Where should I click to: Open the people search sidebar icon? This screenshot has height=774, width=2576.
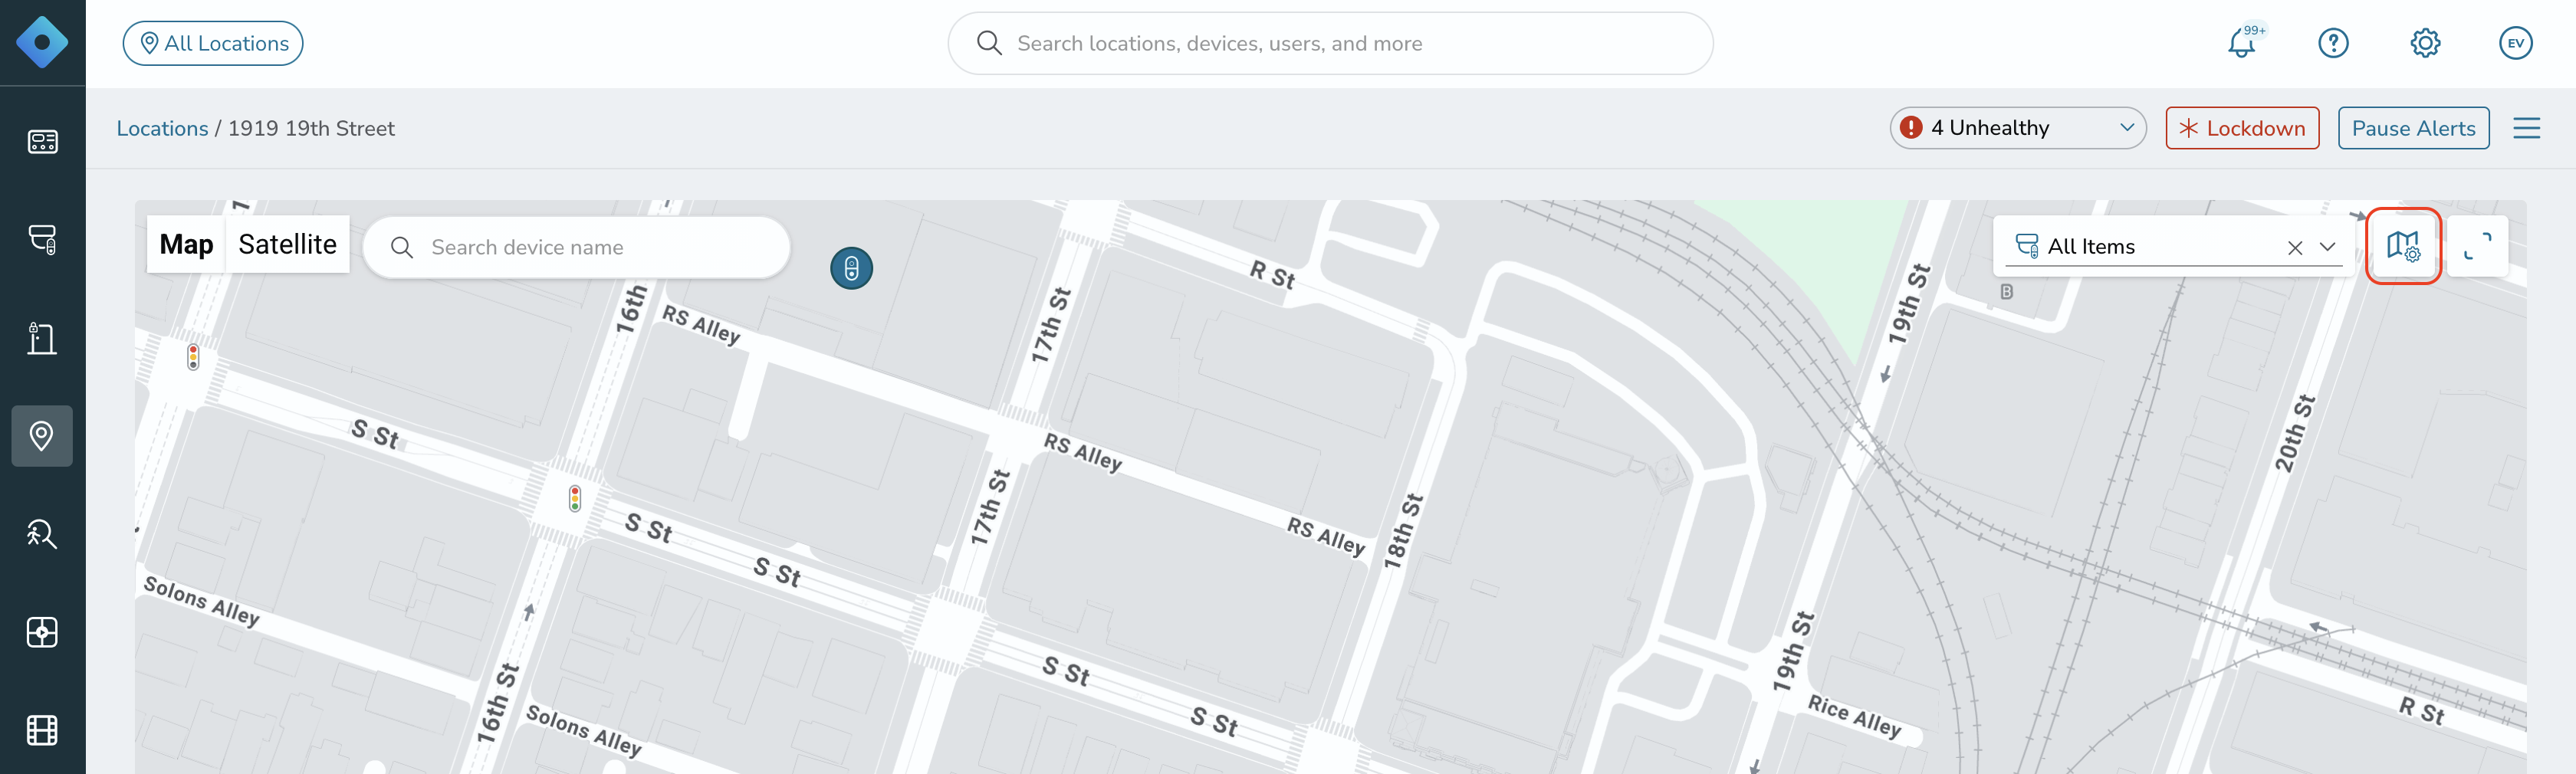click(x=42, y=534)
